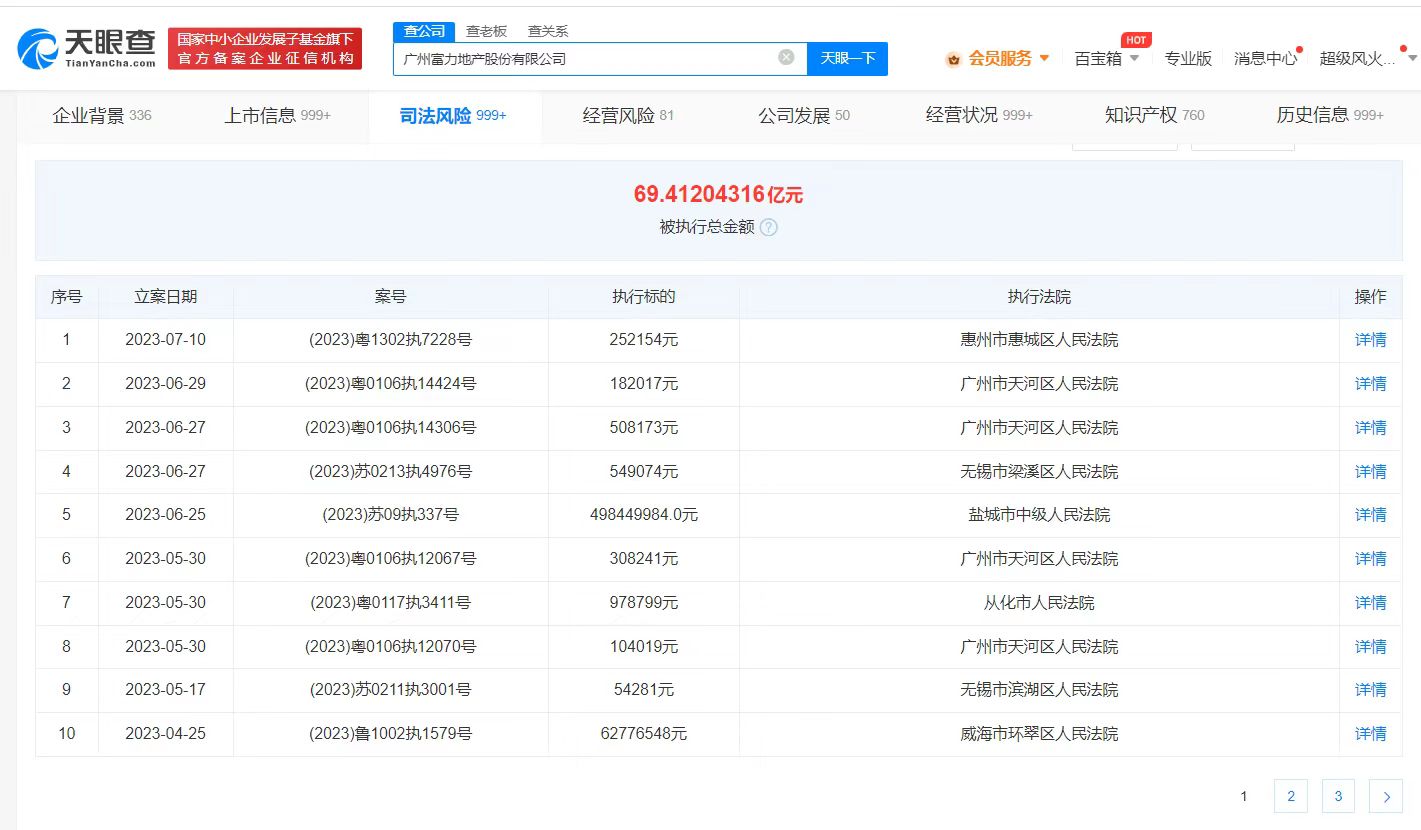Screen dimensions: 1421x830
Task: Open 详情 for case 粤0106执14424号
Action: coord(1370,384)
